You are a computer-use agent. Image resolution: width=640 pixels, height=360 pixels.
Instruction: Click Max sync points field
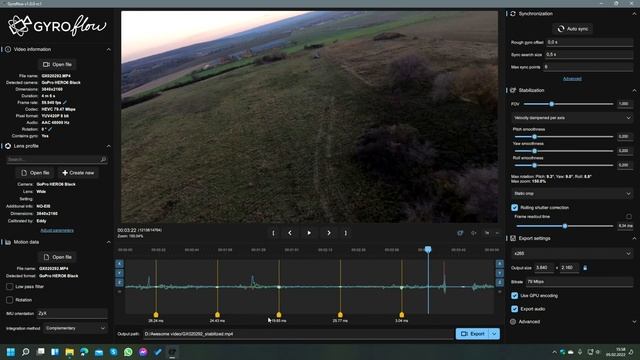[x=588, y=67]
